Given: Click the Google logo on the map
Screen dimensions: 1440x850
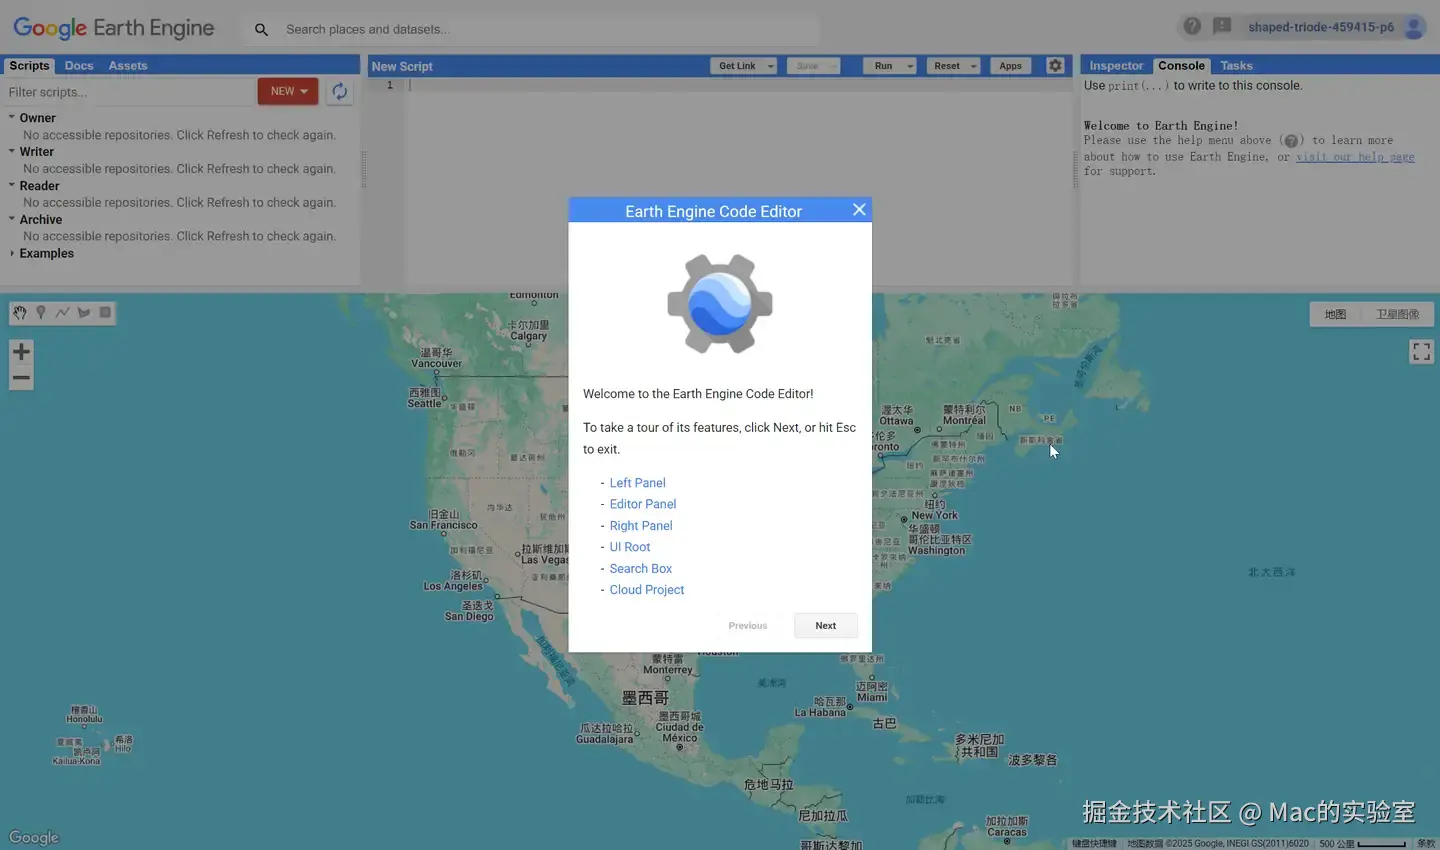Looking at the screenshot, I should [34, 837].
